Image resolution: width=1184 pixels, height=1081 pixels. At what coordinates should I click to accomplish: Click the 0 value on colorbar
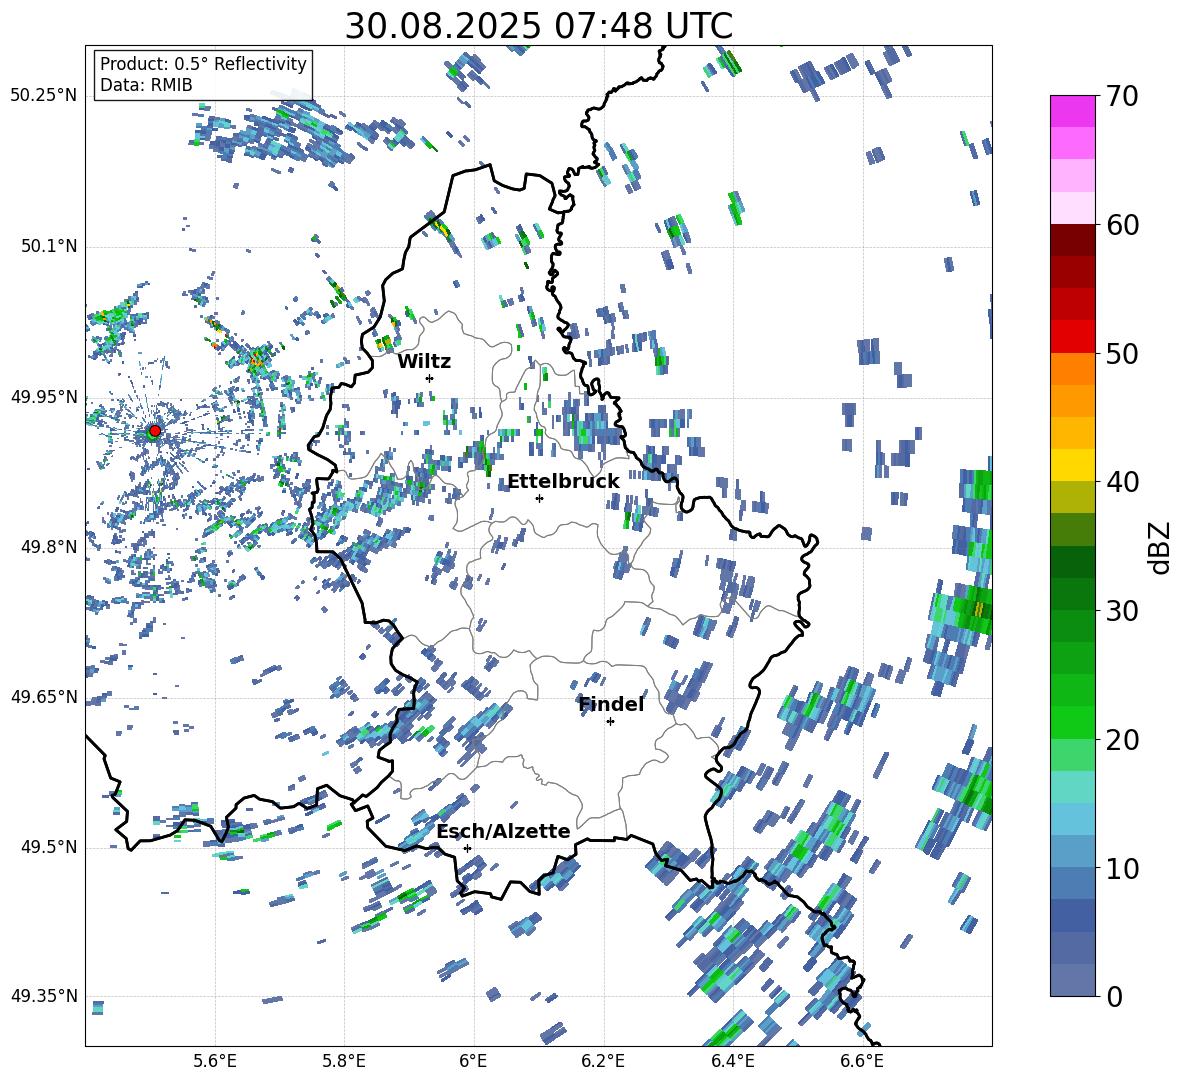(x=1114, y=996)
